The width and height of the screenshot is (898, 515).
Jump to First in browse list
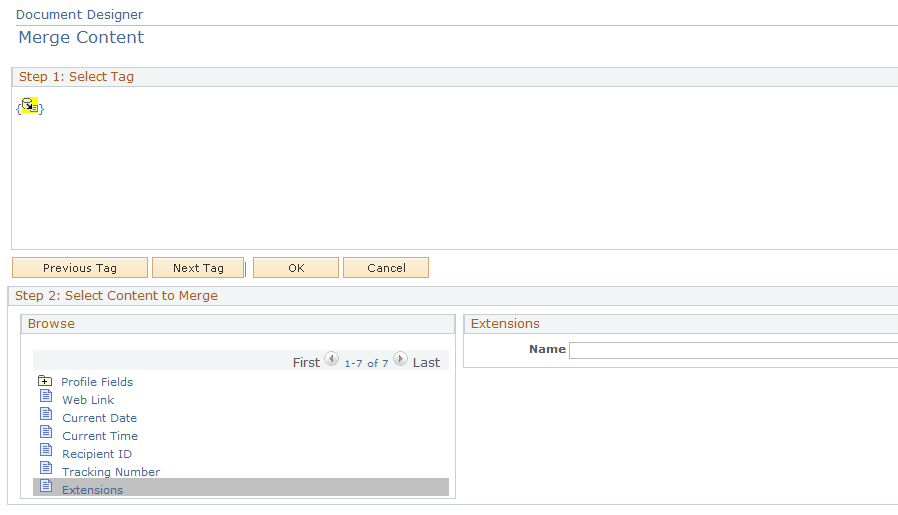coord(306,363)
